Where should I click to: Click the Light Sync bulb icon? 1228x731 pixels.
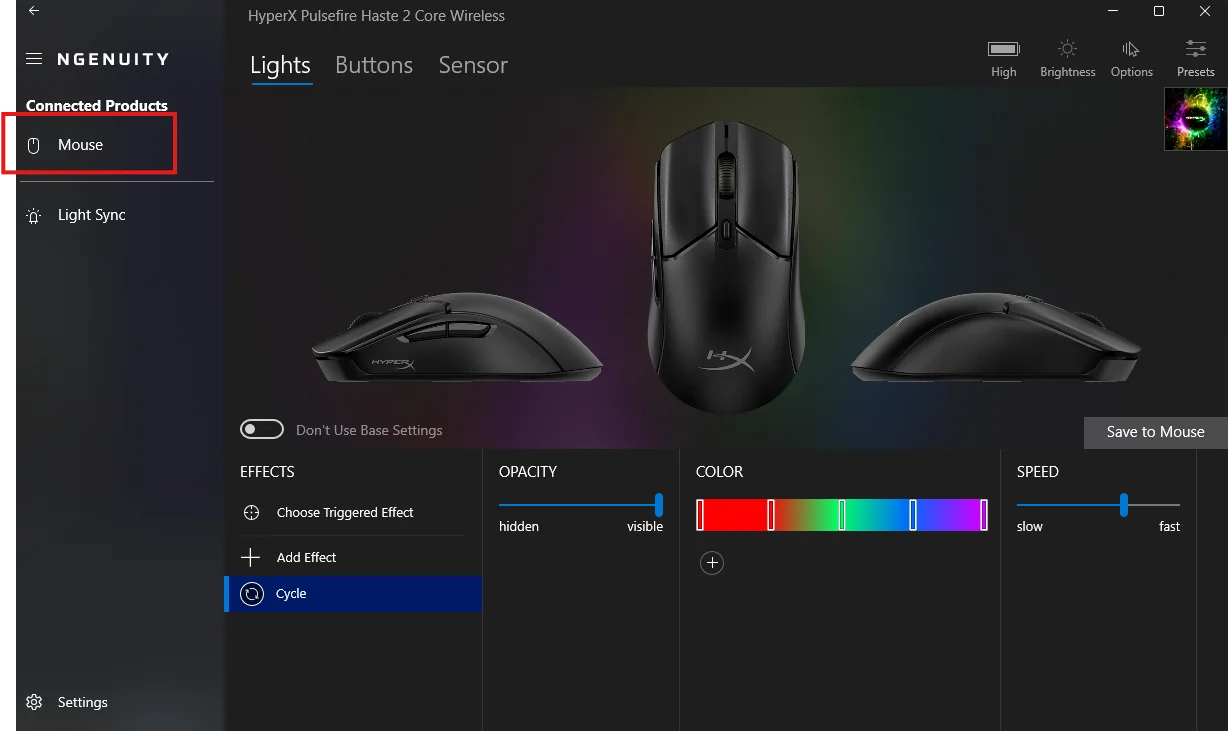pyautogui.click(x=34, y=216)
